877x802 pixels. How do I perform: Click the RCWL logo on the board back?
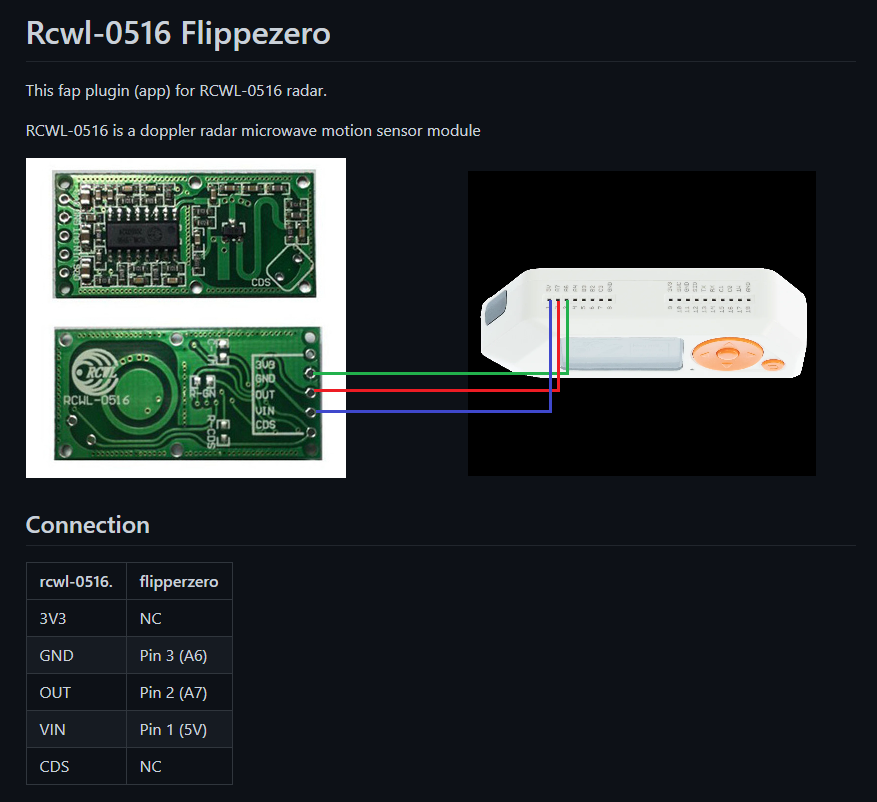[96, 372]
